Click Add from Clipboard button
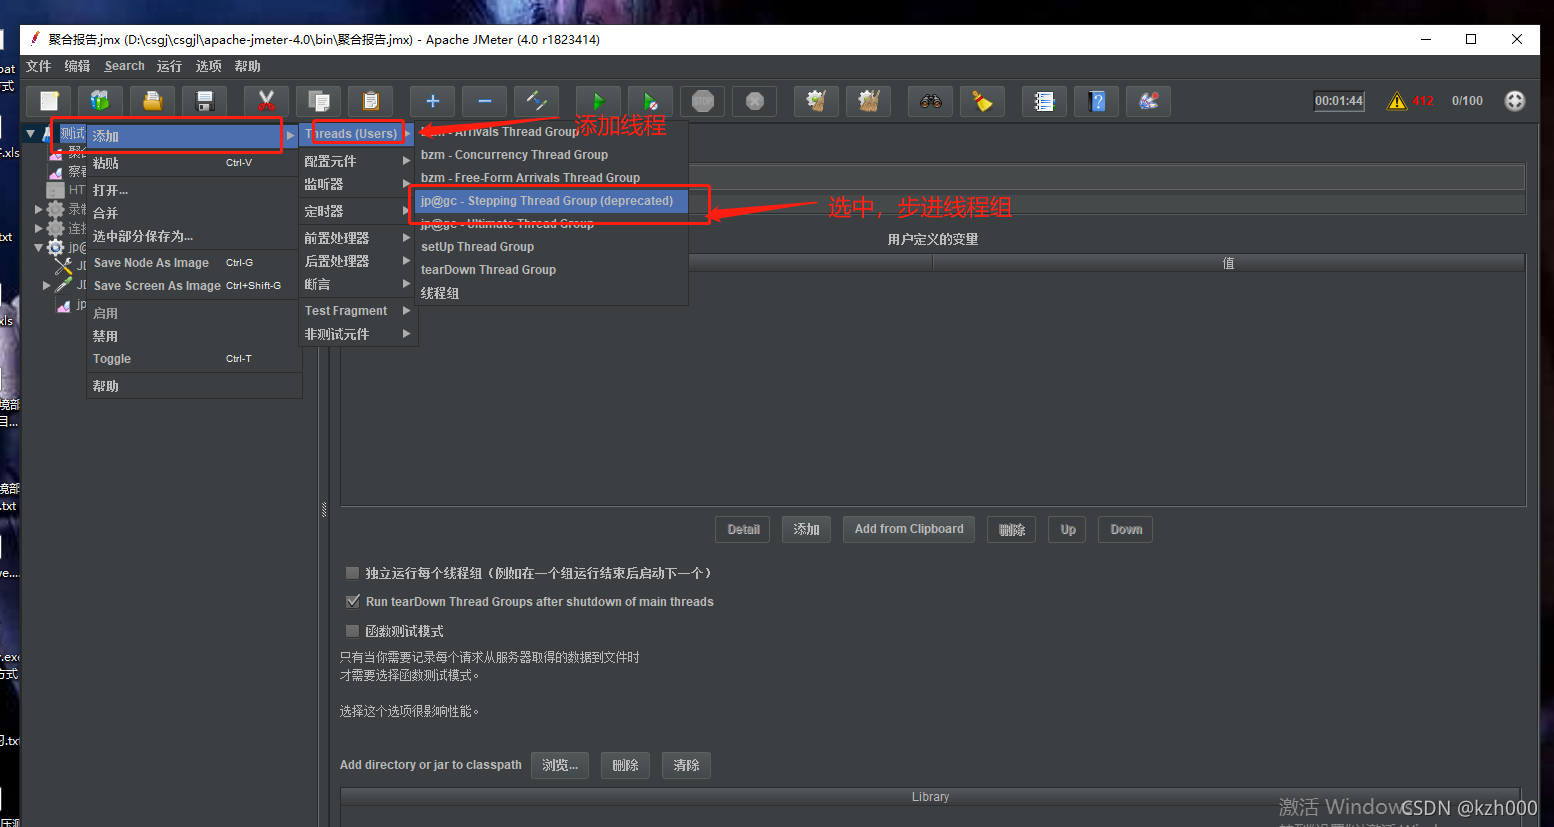 (909, 529)
